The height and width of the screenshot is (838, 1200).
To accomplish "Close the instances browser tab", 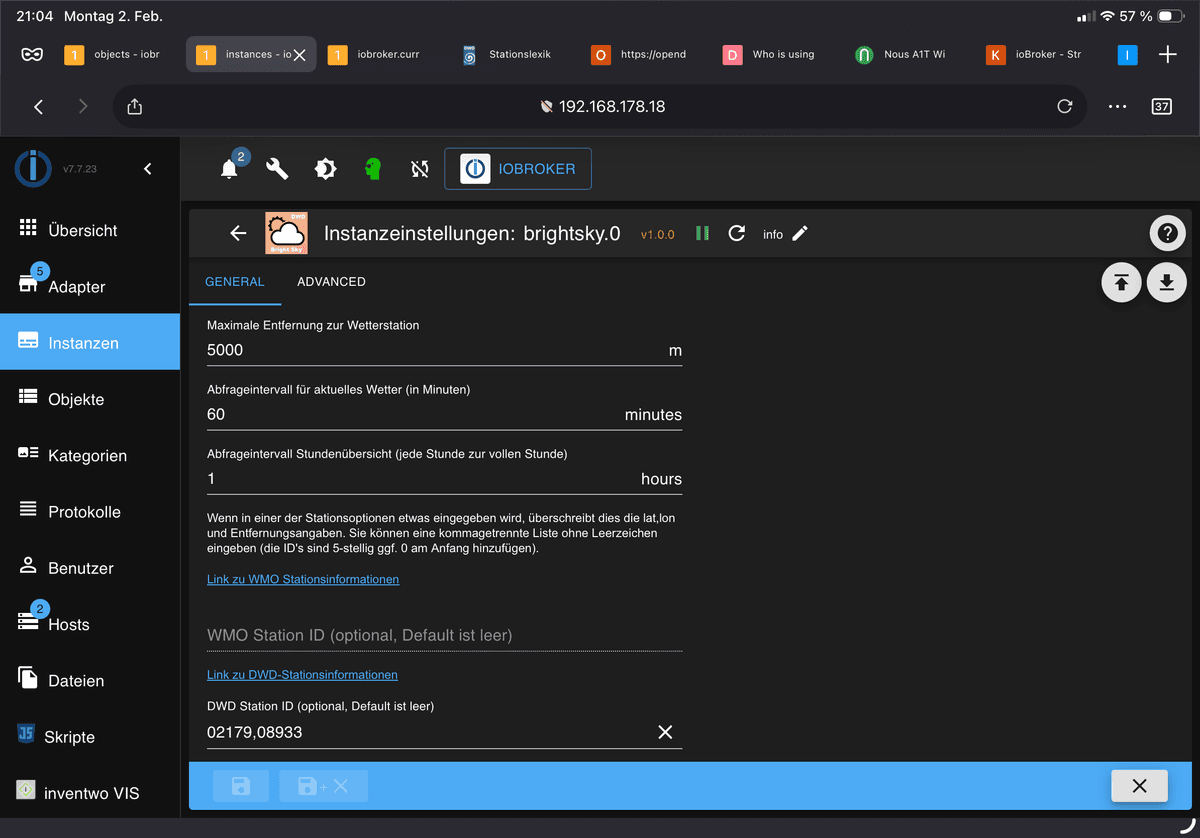I will point(299,55).
